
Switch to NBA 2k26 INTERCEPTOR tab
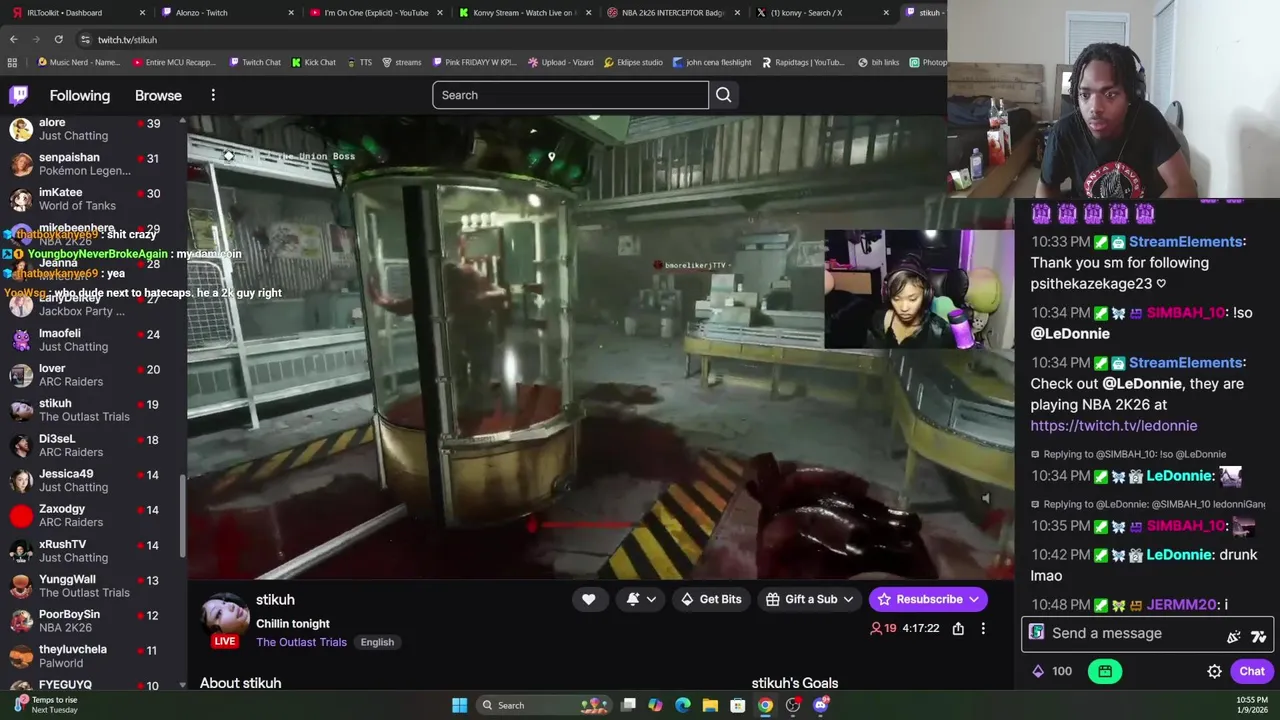click(x=675, y=13)
